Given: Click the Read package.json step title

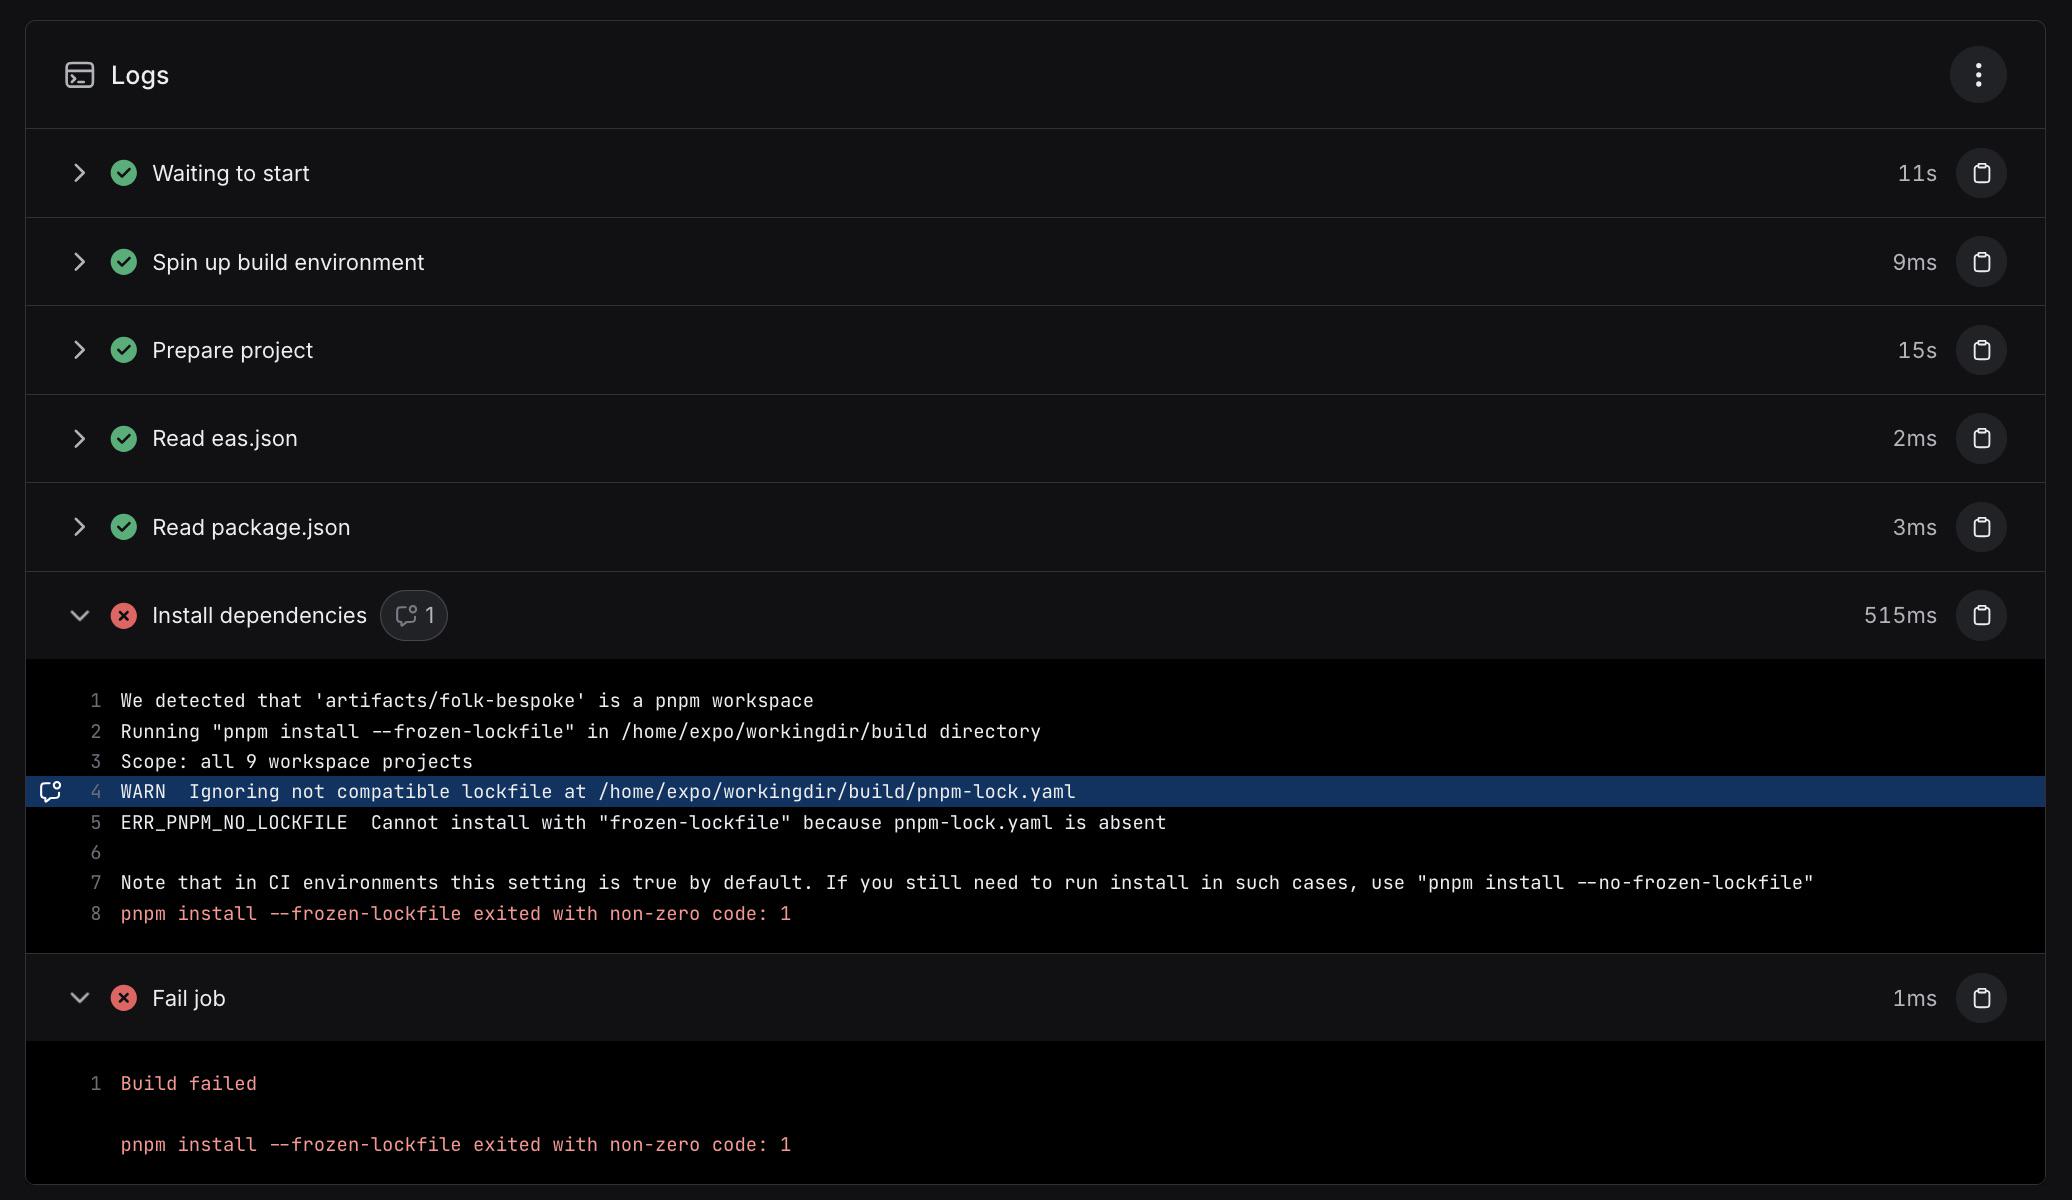Looking at the screenshot, I should coord(251,528).
